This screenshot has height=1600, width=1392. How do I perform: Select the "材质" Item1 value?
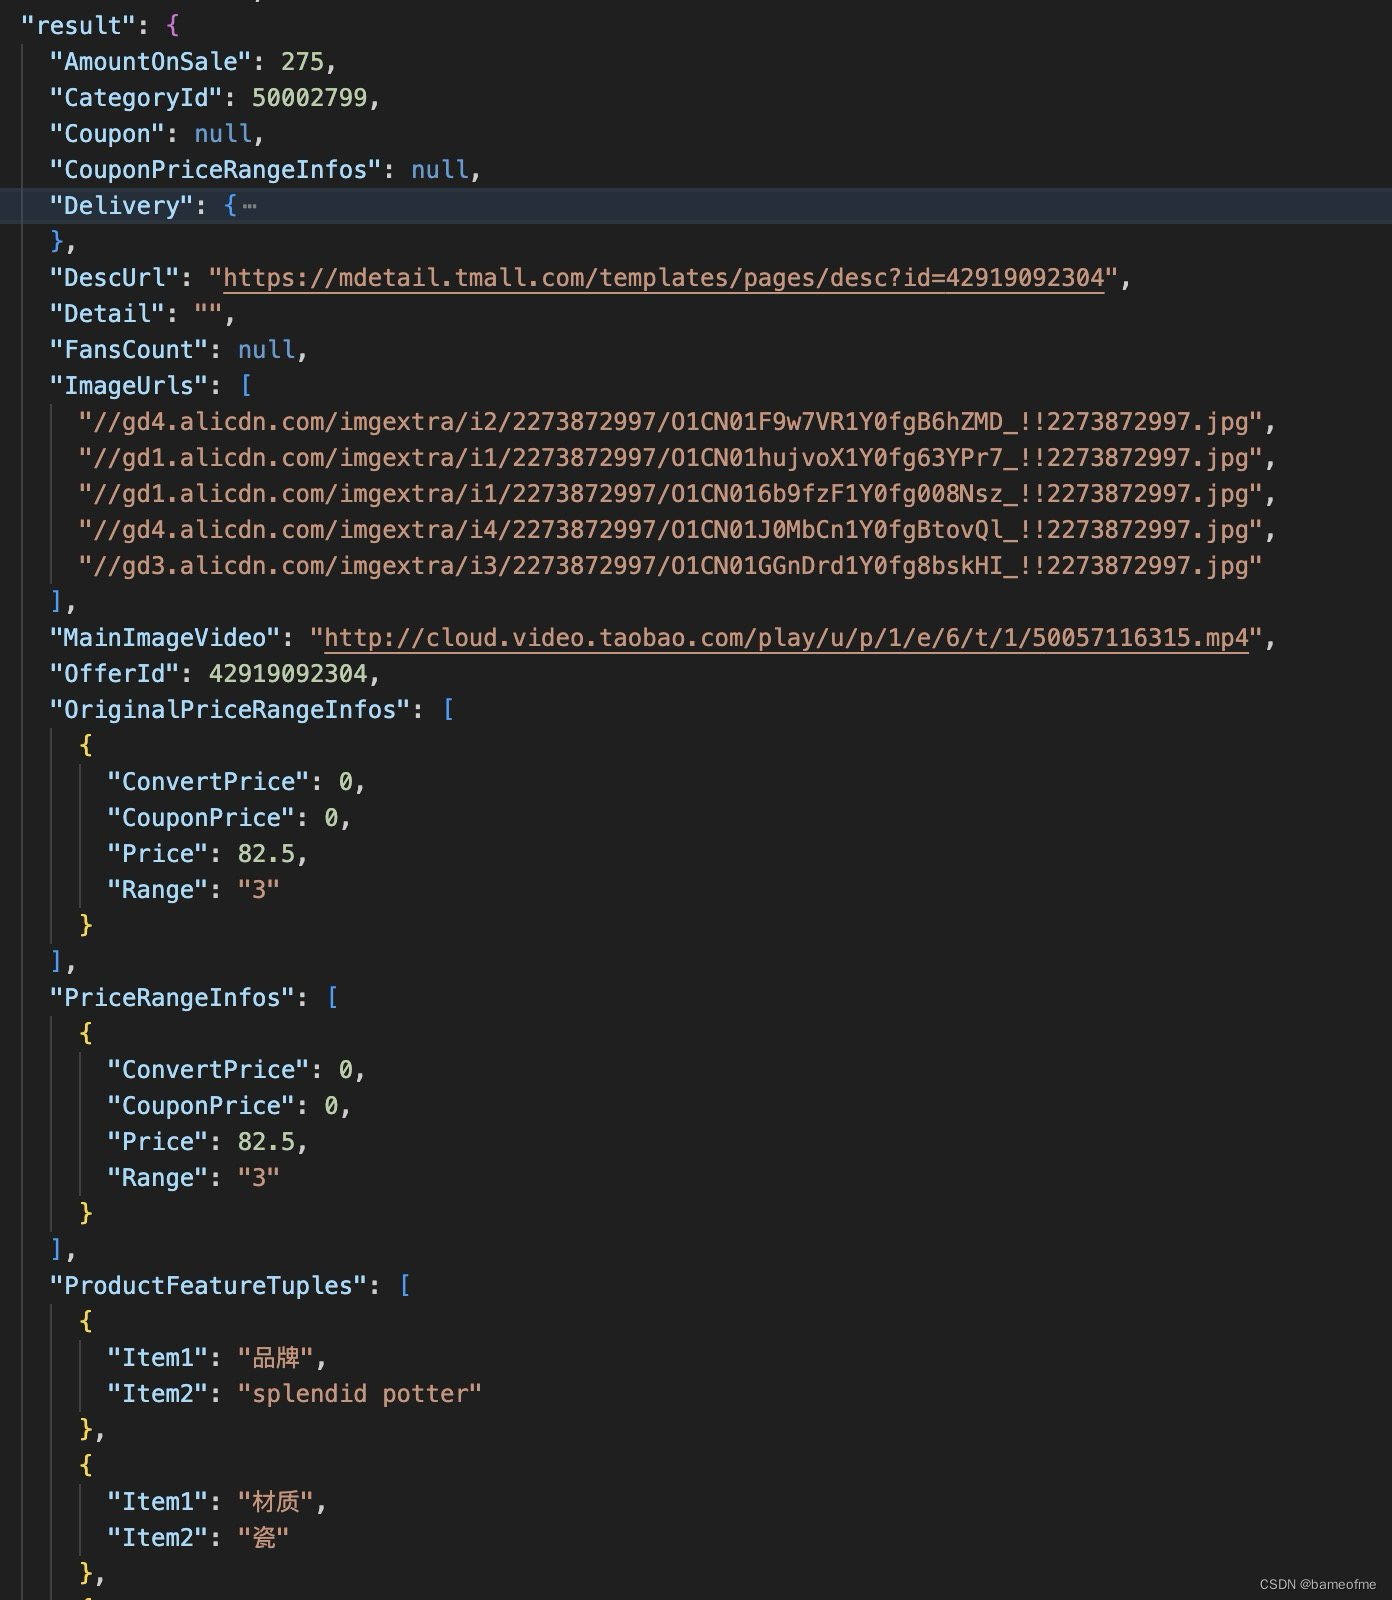pyautogui.click(x=275, y=1502)
